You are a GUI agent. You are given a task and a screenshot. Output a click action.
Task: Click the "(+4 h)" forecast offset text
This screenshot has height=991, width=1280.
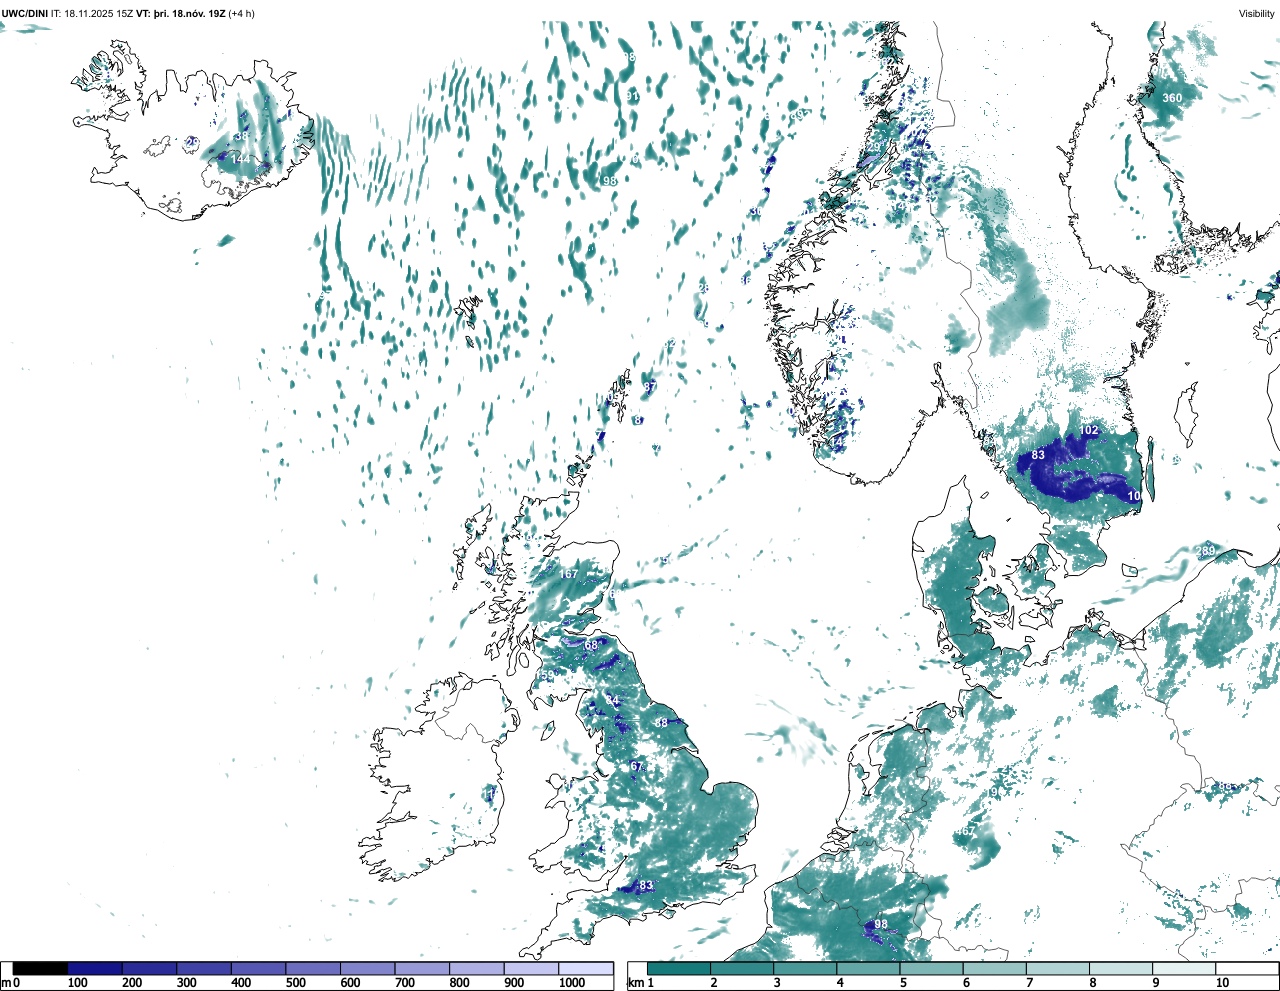pyautogui.click(x=242, y=14)
